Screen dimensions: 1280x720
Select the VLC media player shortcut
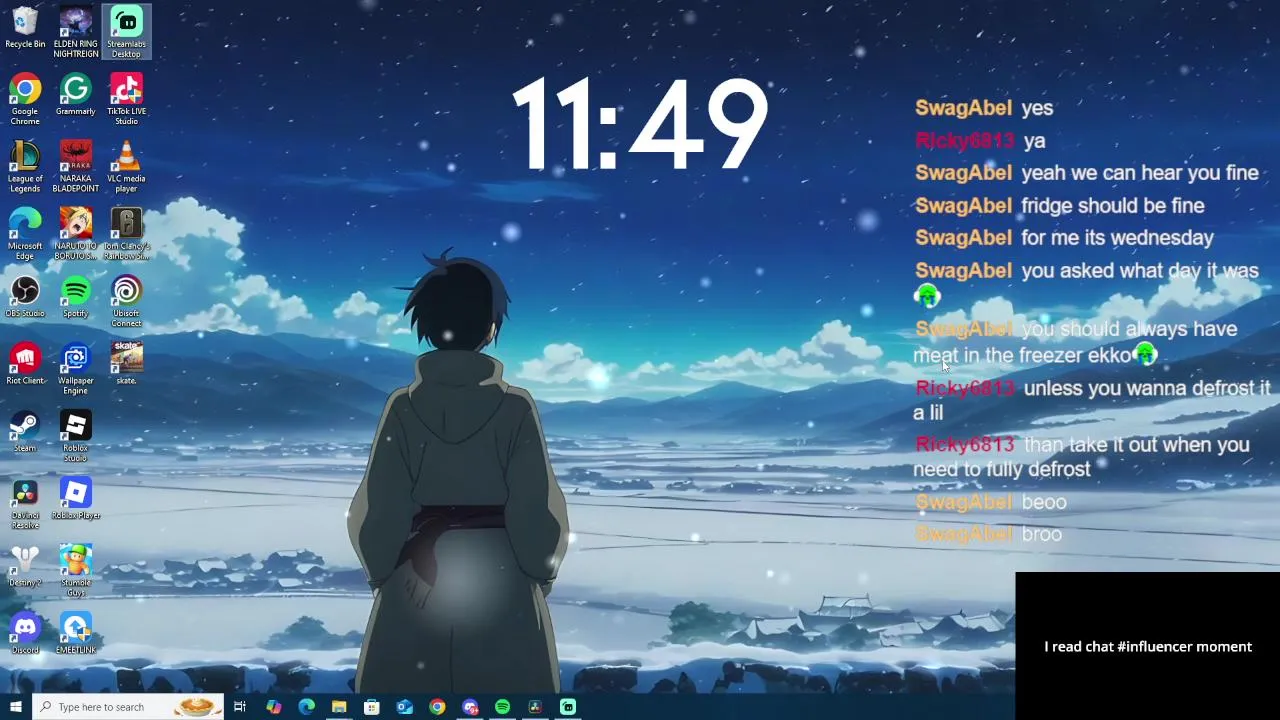[x=126, y=167]
